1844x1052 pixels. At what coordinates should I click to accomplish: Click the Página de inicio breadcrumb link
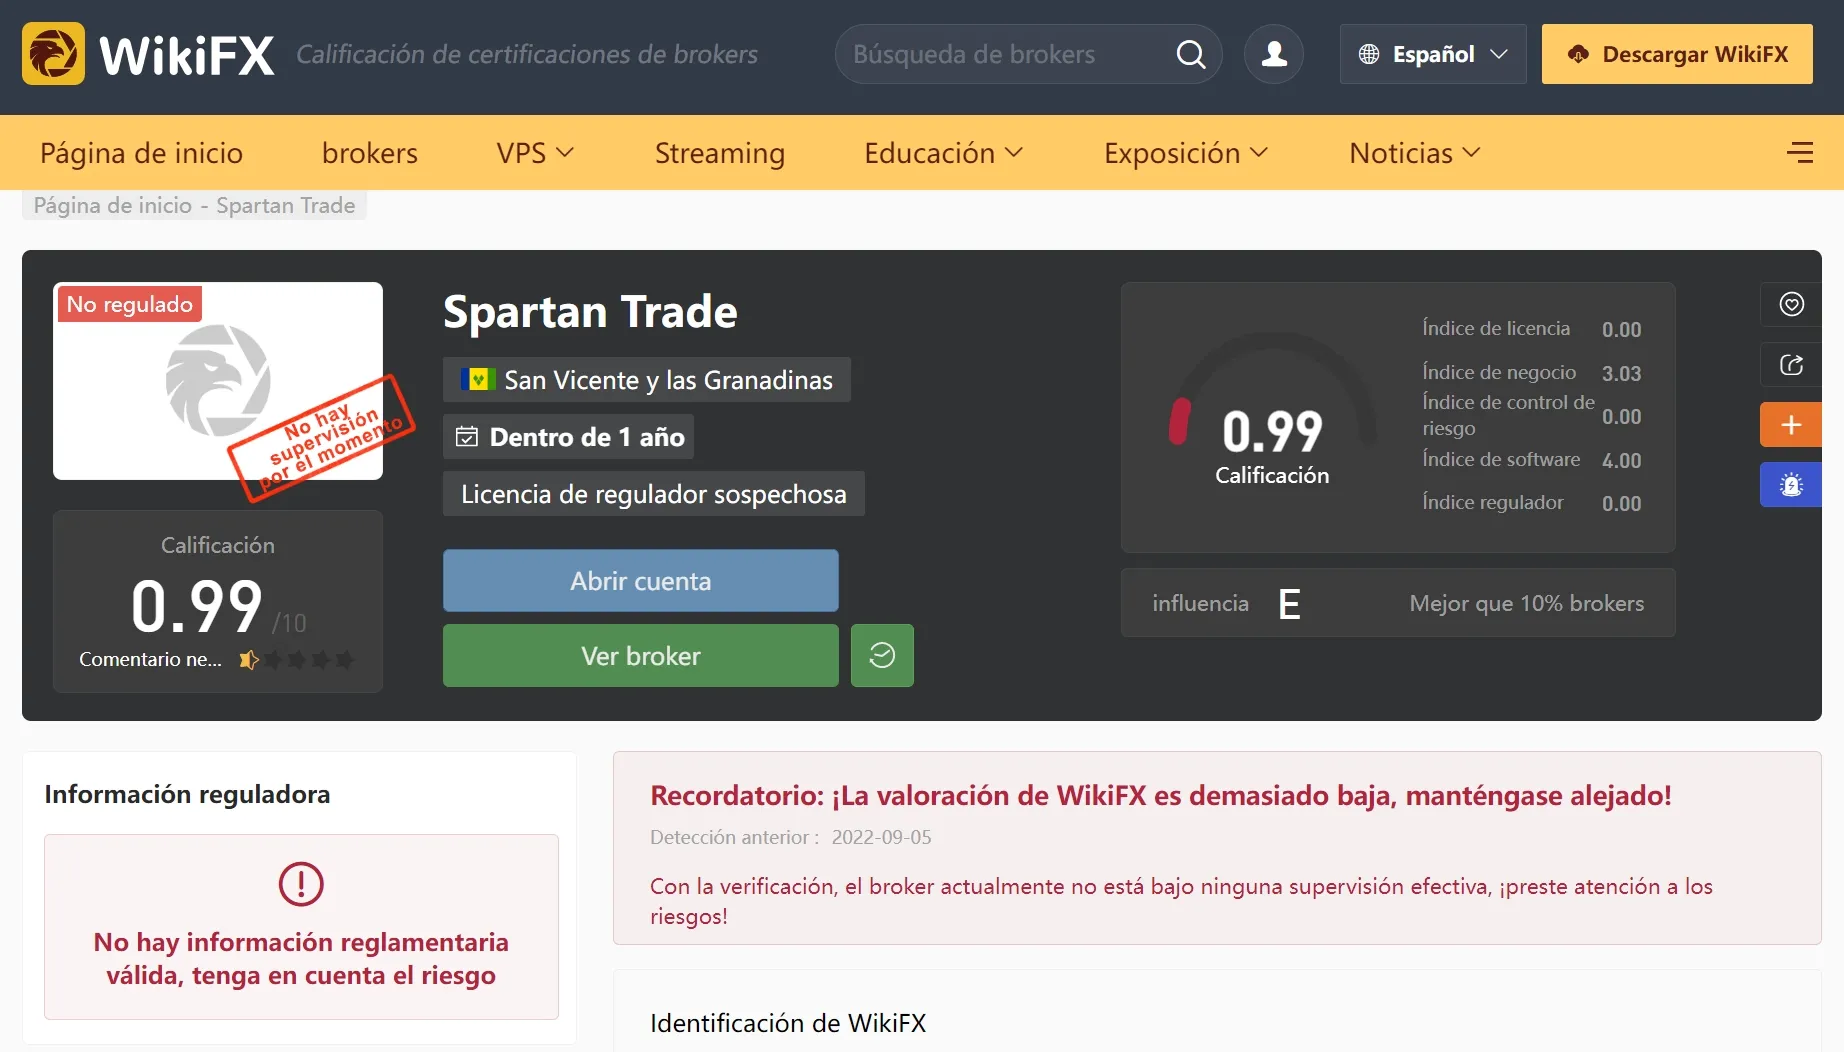(112, 206)
